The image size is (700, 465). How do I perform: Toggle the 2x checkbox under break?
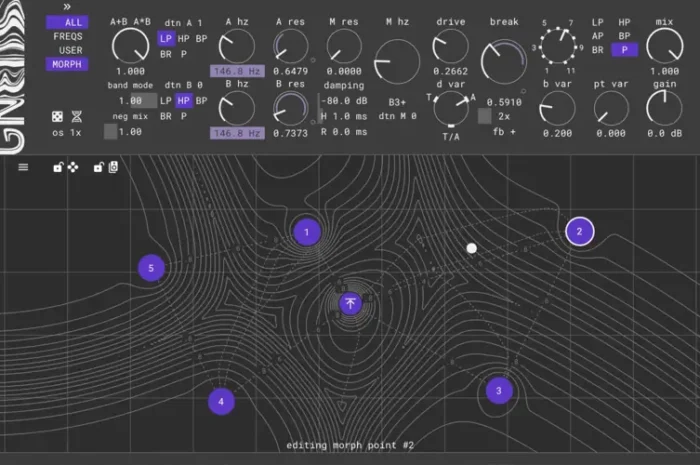484,116
